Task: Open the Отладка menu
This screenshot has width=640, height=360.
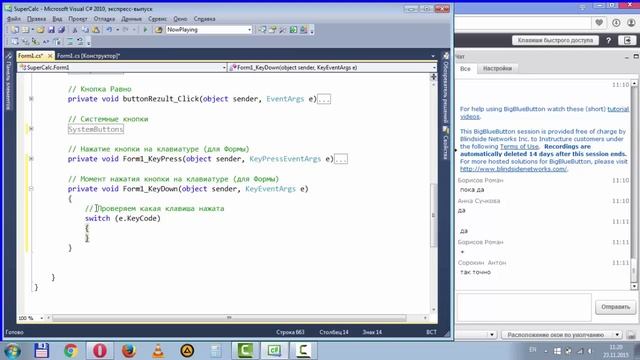Action: pos(104,19)
